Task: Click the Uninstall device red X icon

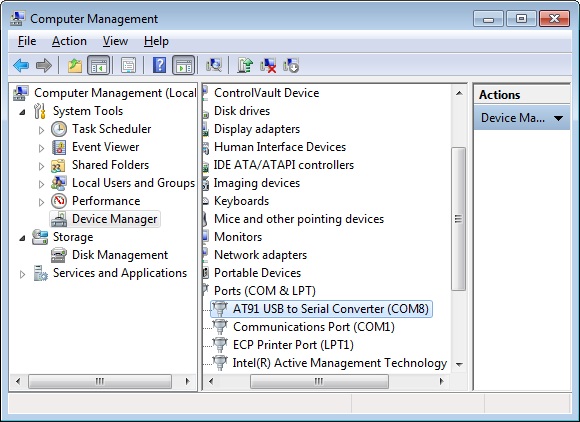Action: 268,65
